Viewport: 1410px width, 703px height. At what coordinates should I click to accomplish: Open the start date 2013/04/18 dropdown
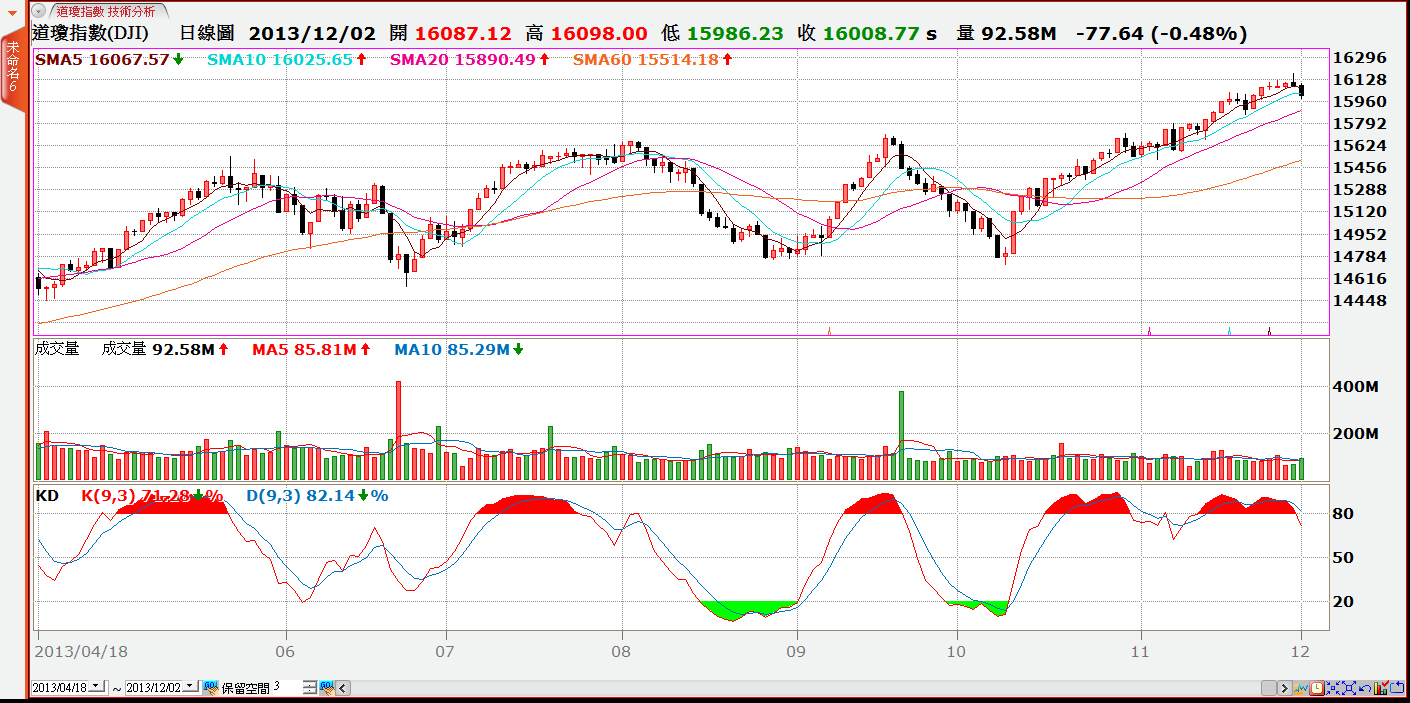click(96, 687)
